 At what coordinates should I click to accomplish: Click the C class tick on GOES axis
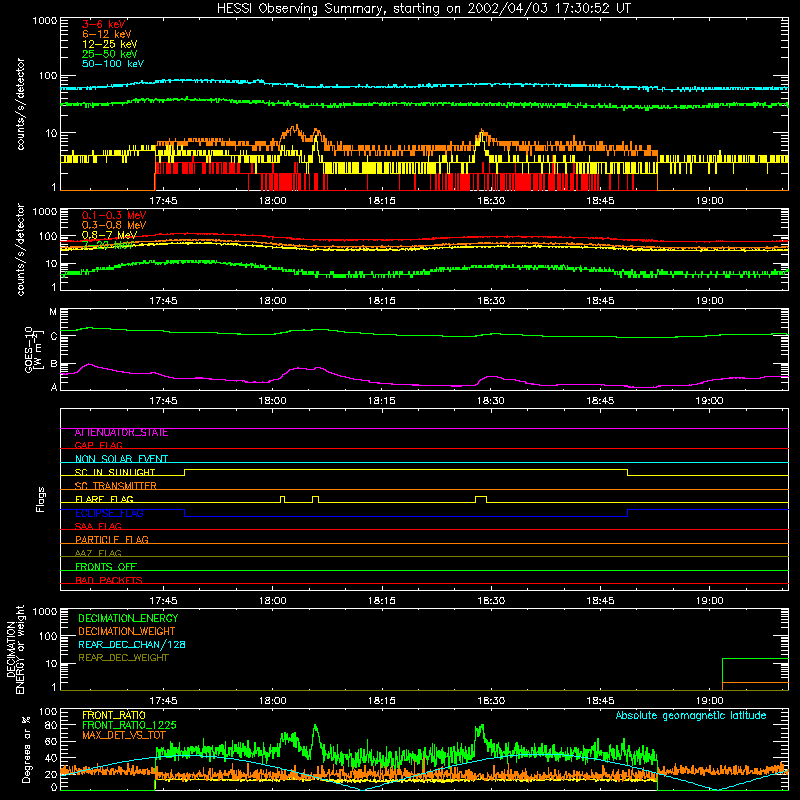(54, 337)
